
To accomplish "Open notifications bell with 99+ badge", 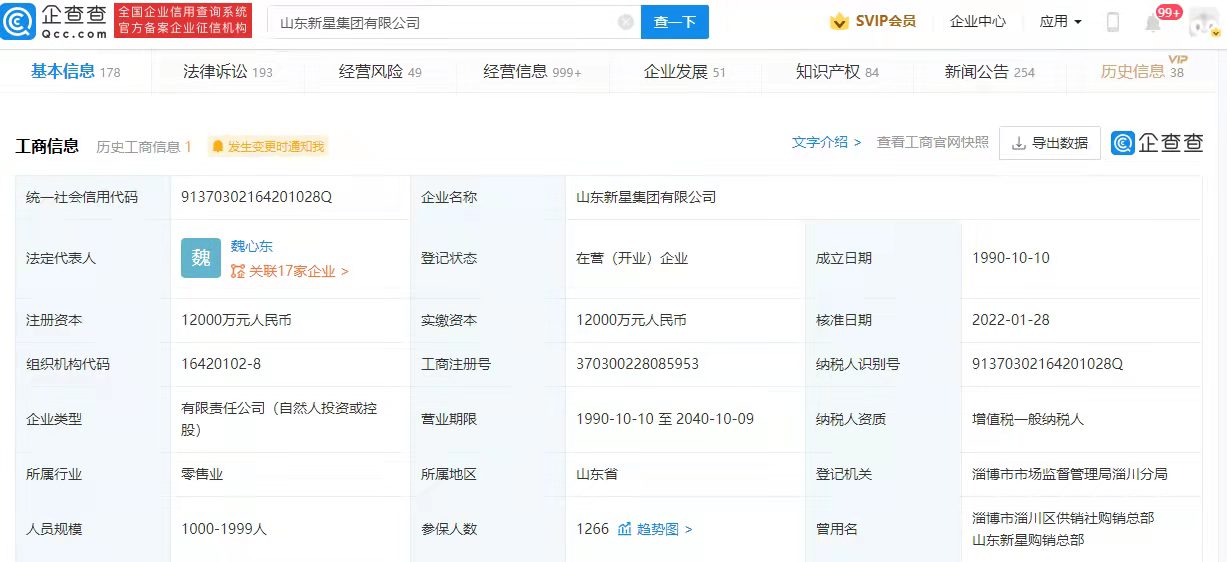I will 1153,22.
